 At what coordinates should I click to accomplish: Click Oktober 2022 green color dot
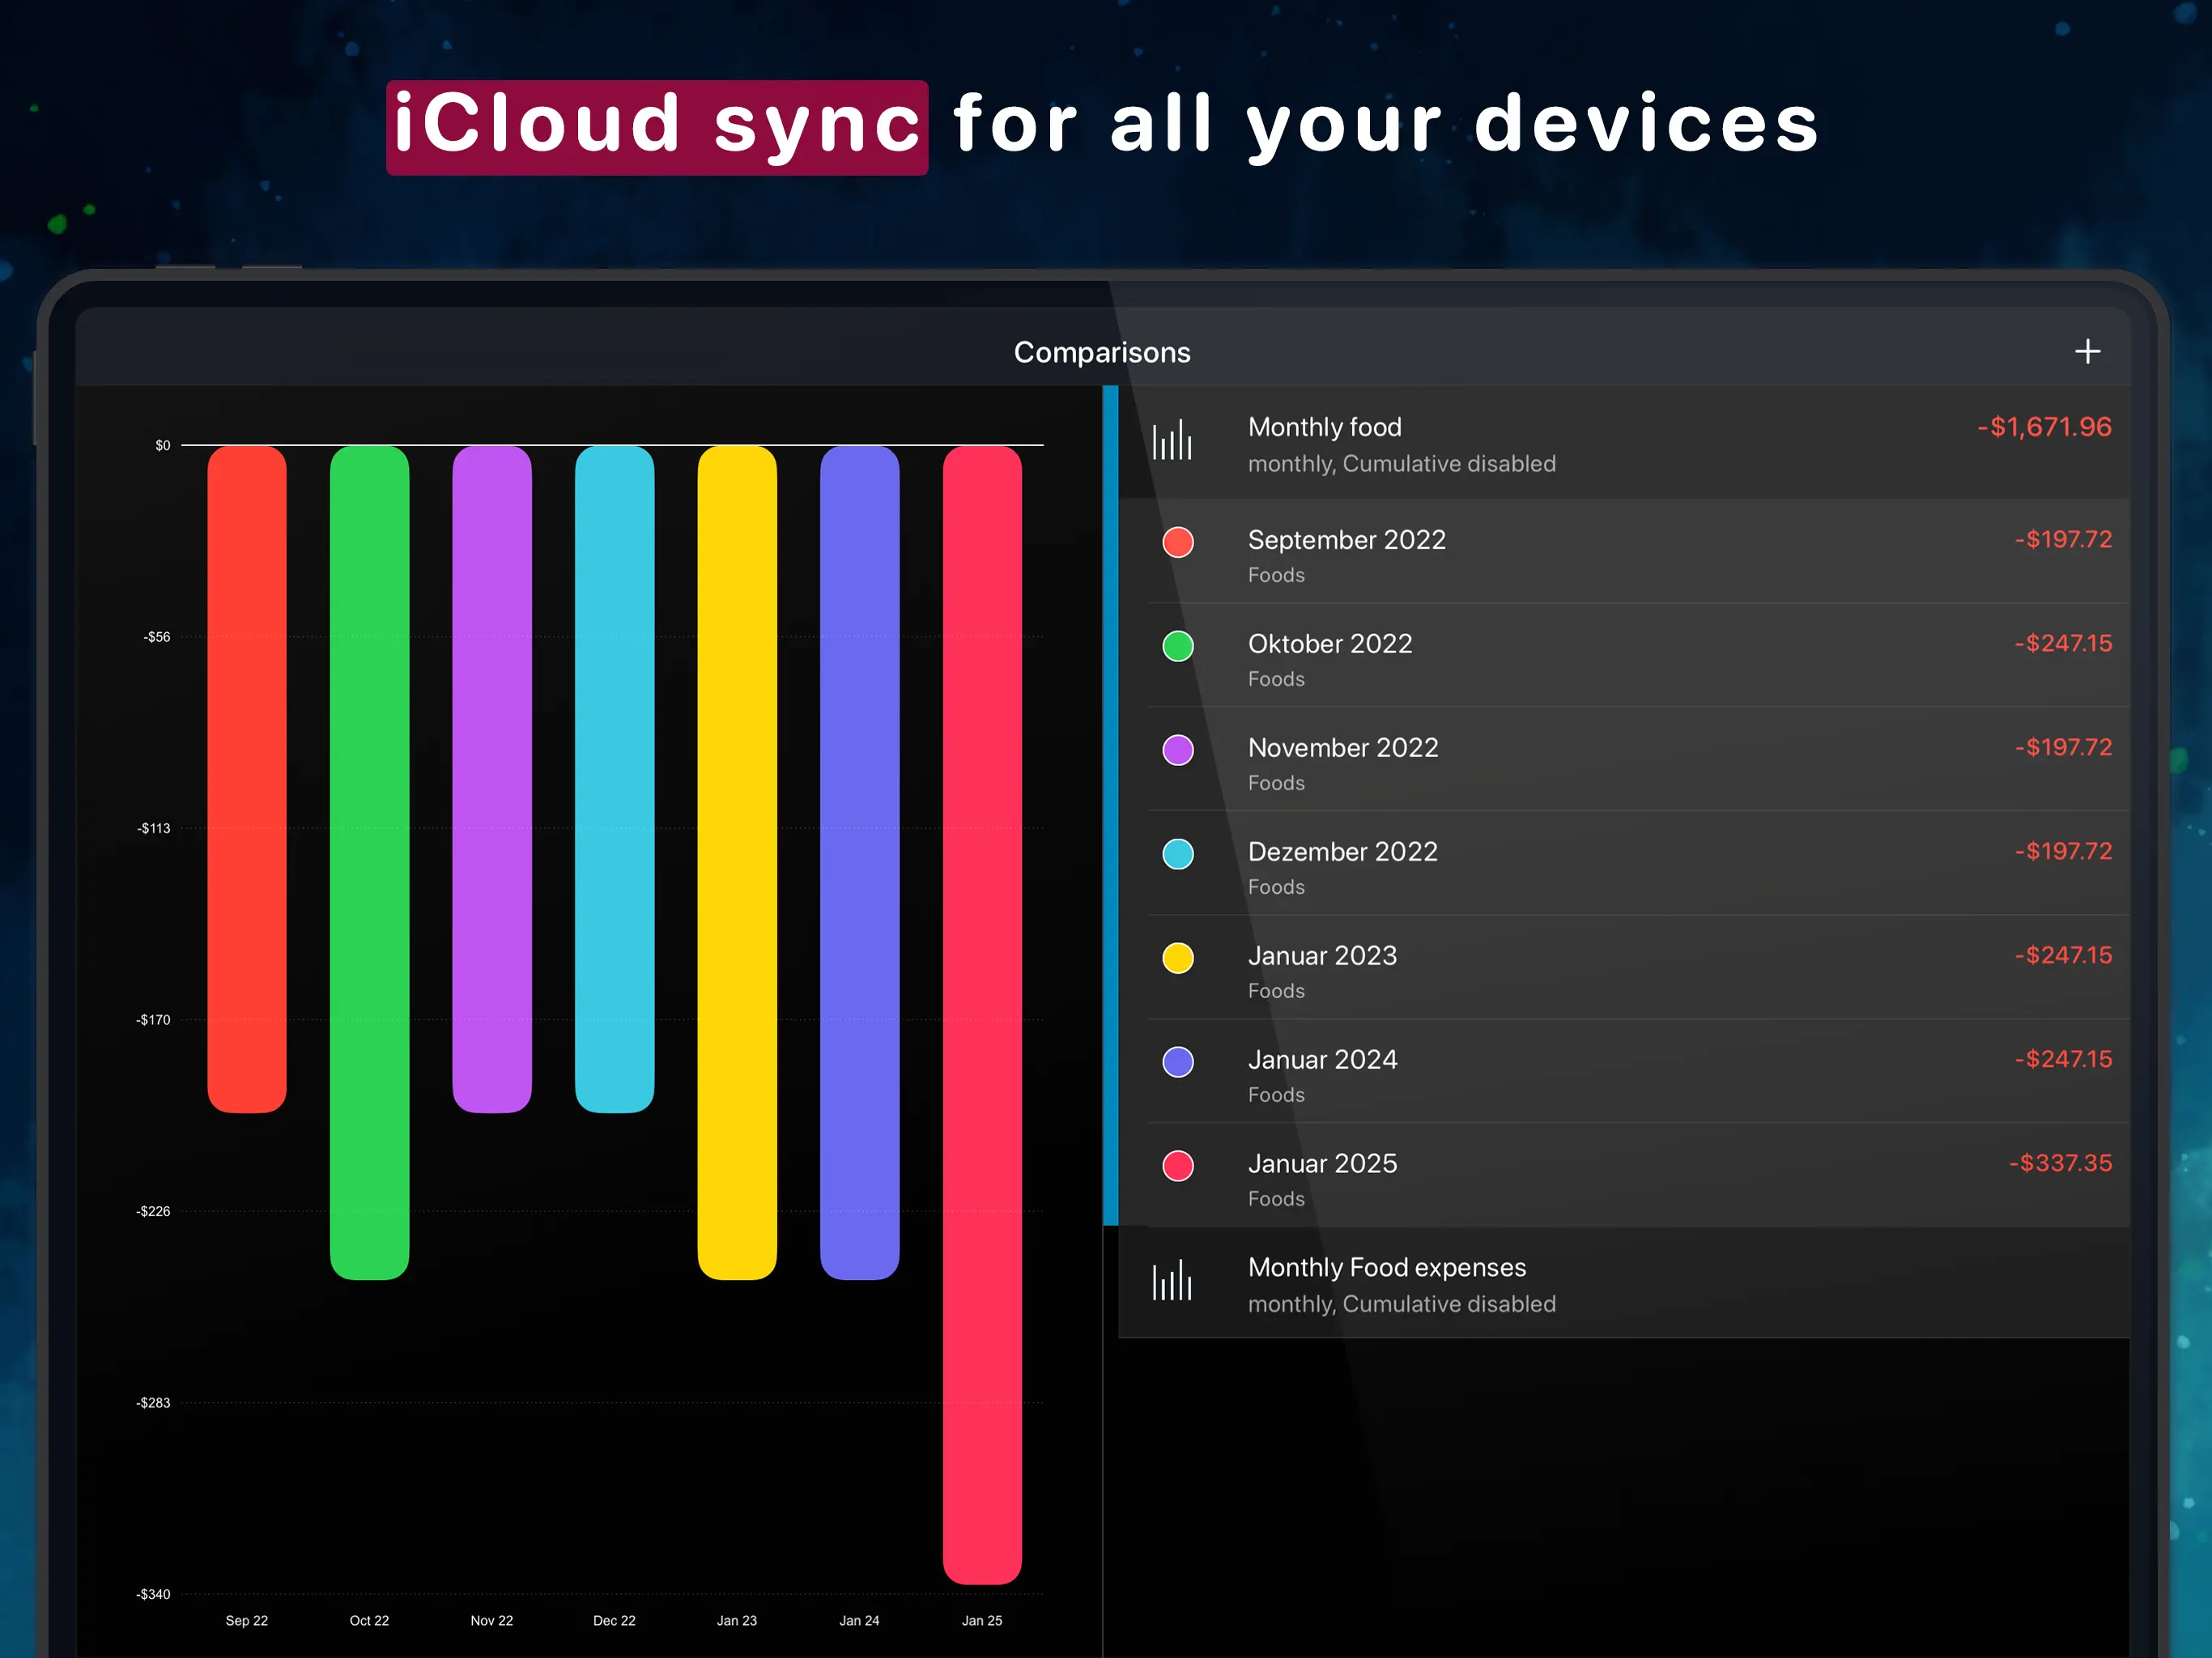1178,646
